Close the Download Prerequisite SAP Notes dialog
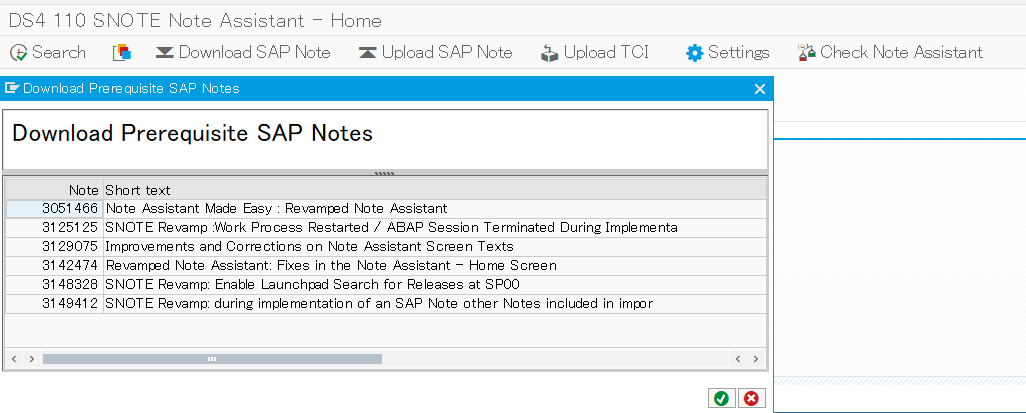The image size is (1026, 413). 760,89
